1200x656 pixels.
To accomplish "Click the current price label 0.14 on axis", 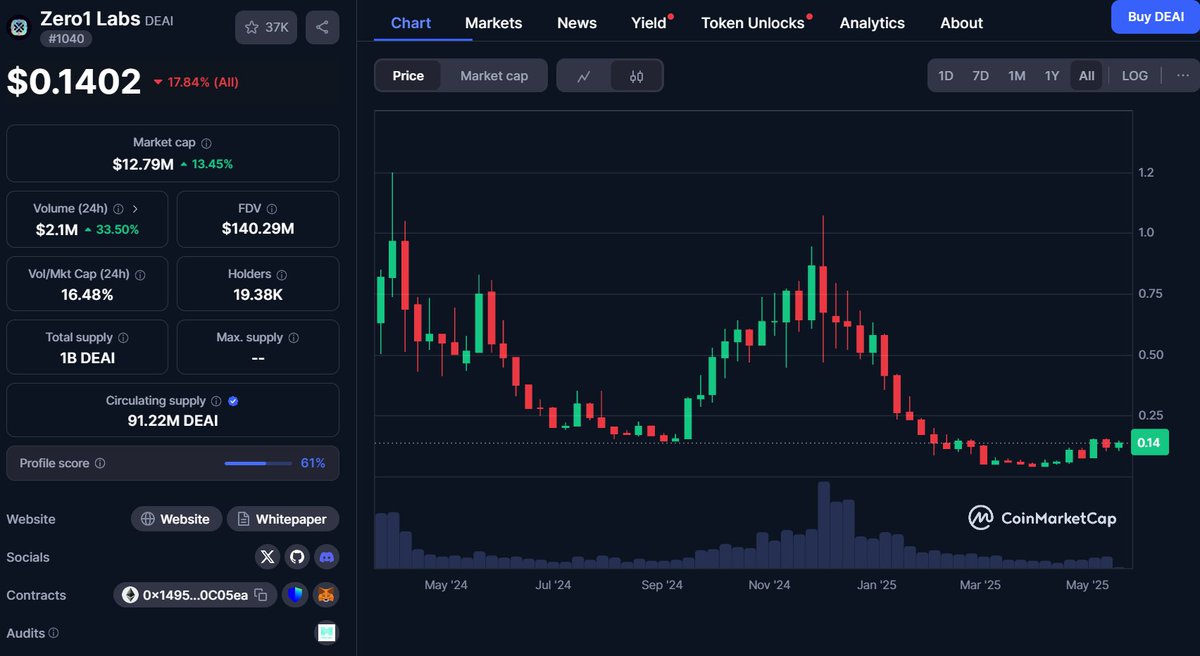I will click(x=1149, y=443).
